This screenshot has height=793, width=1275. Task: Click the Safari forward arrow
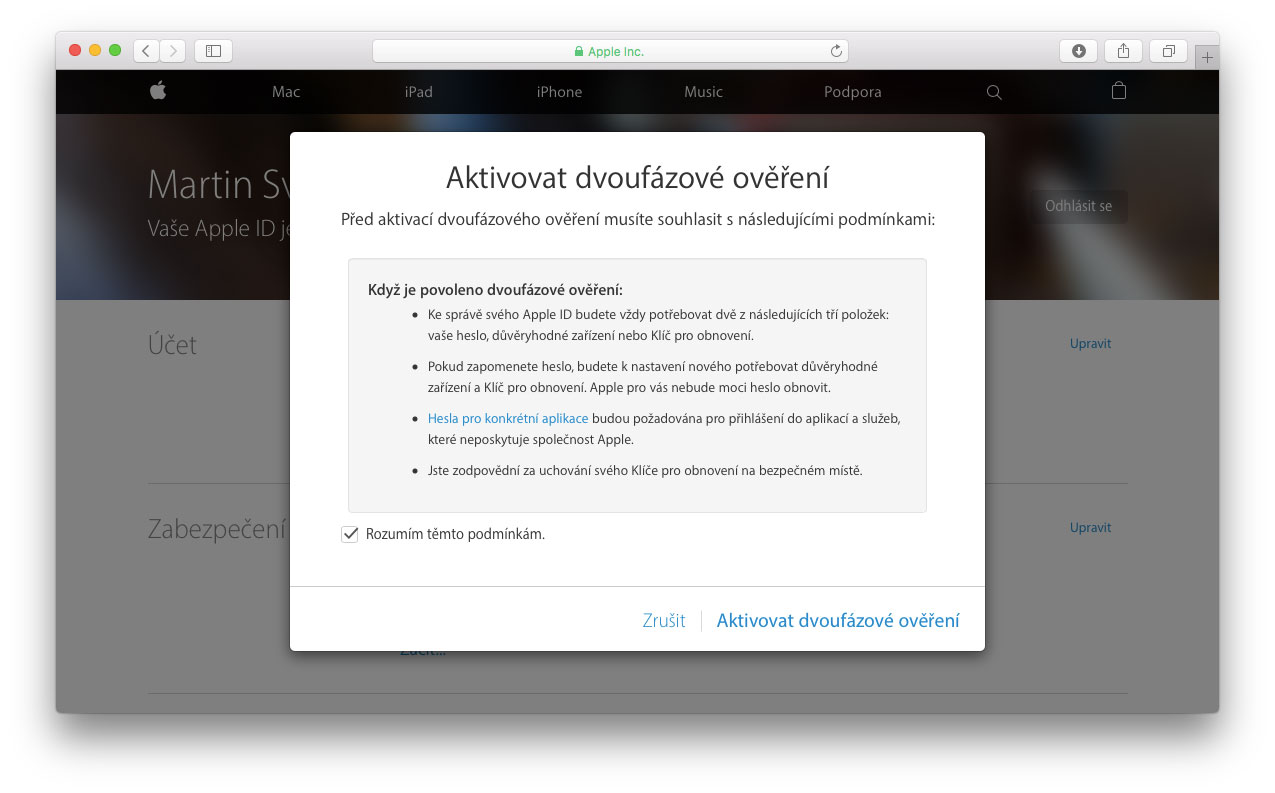pyautogui.click(x=172, y=51)
